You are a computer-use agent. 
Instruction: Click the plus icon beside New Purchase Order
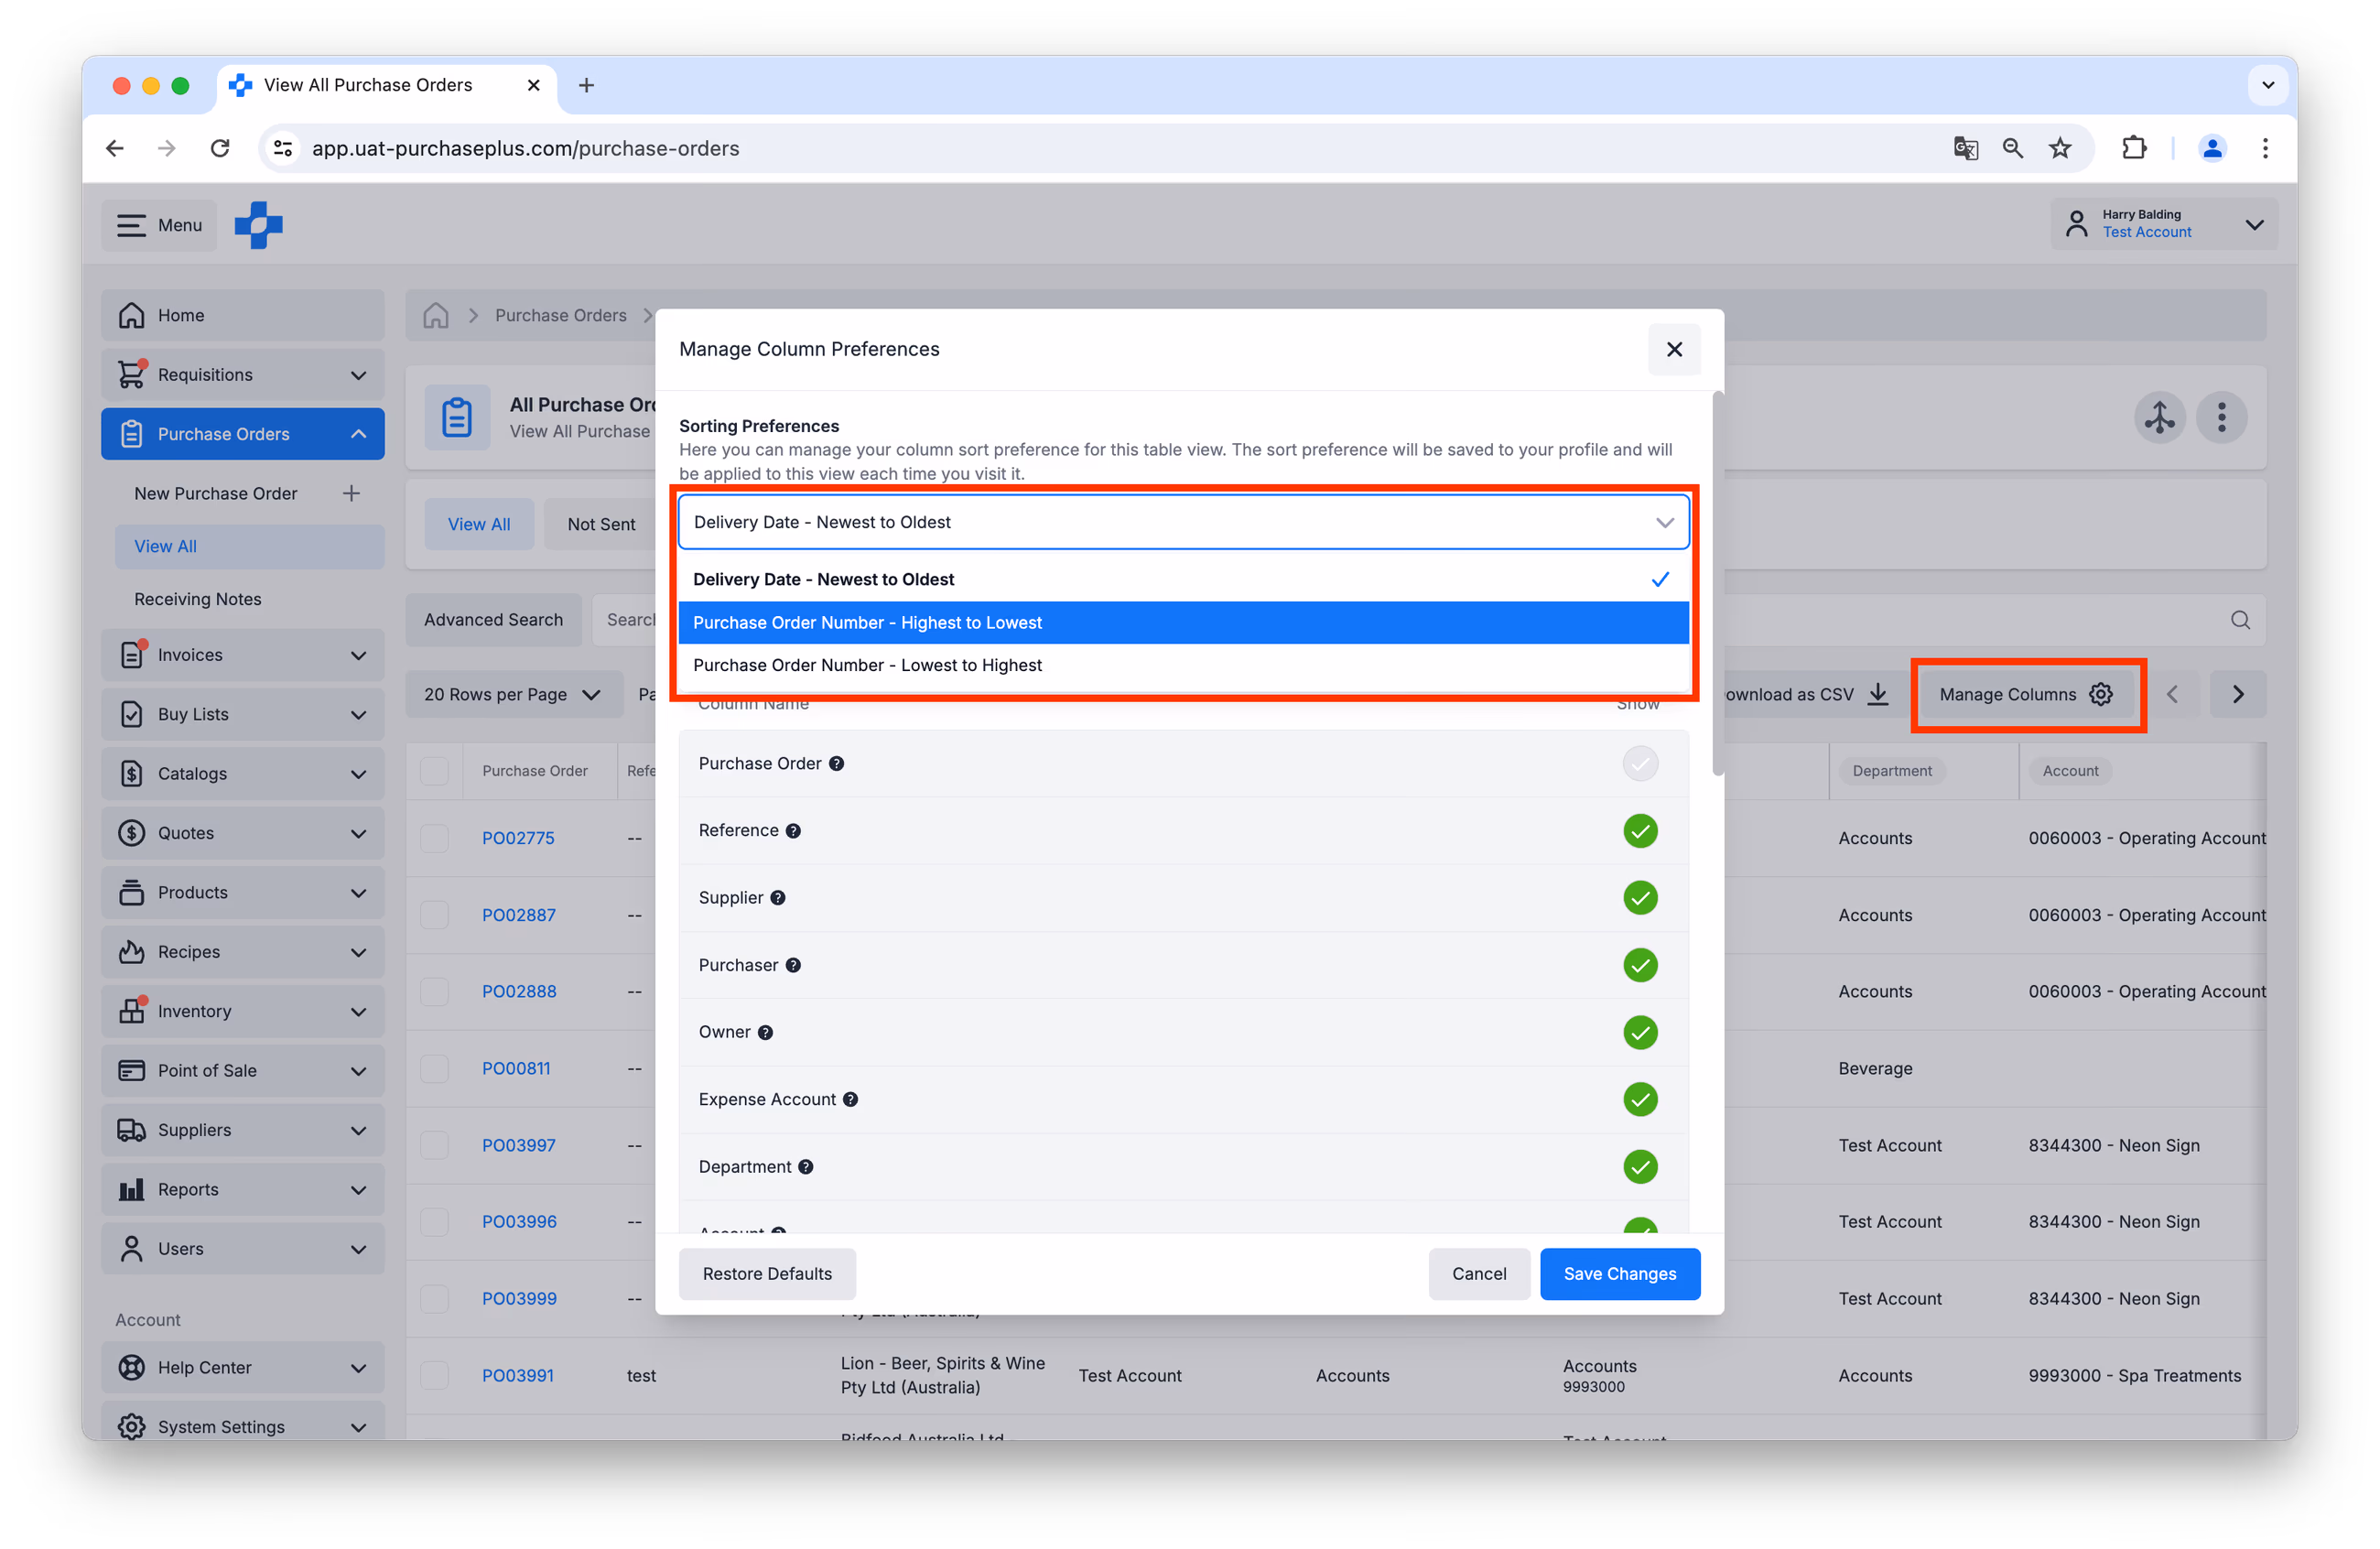click(x=351, y=493)
